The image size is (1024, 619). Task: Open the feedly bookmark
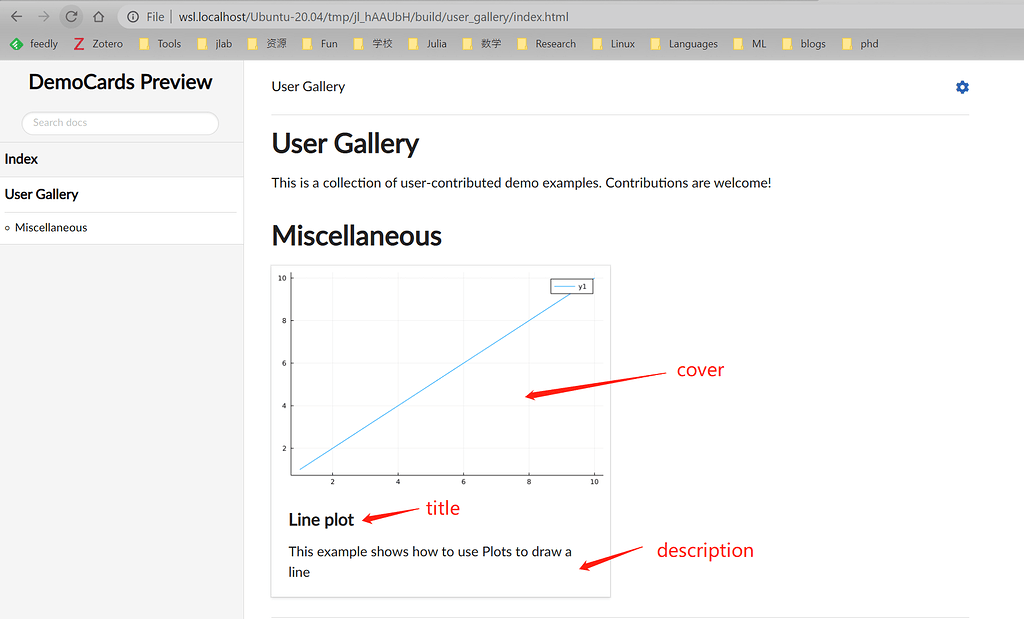point(33,43)
